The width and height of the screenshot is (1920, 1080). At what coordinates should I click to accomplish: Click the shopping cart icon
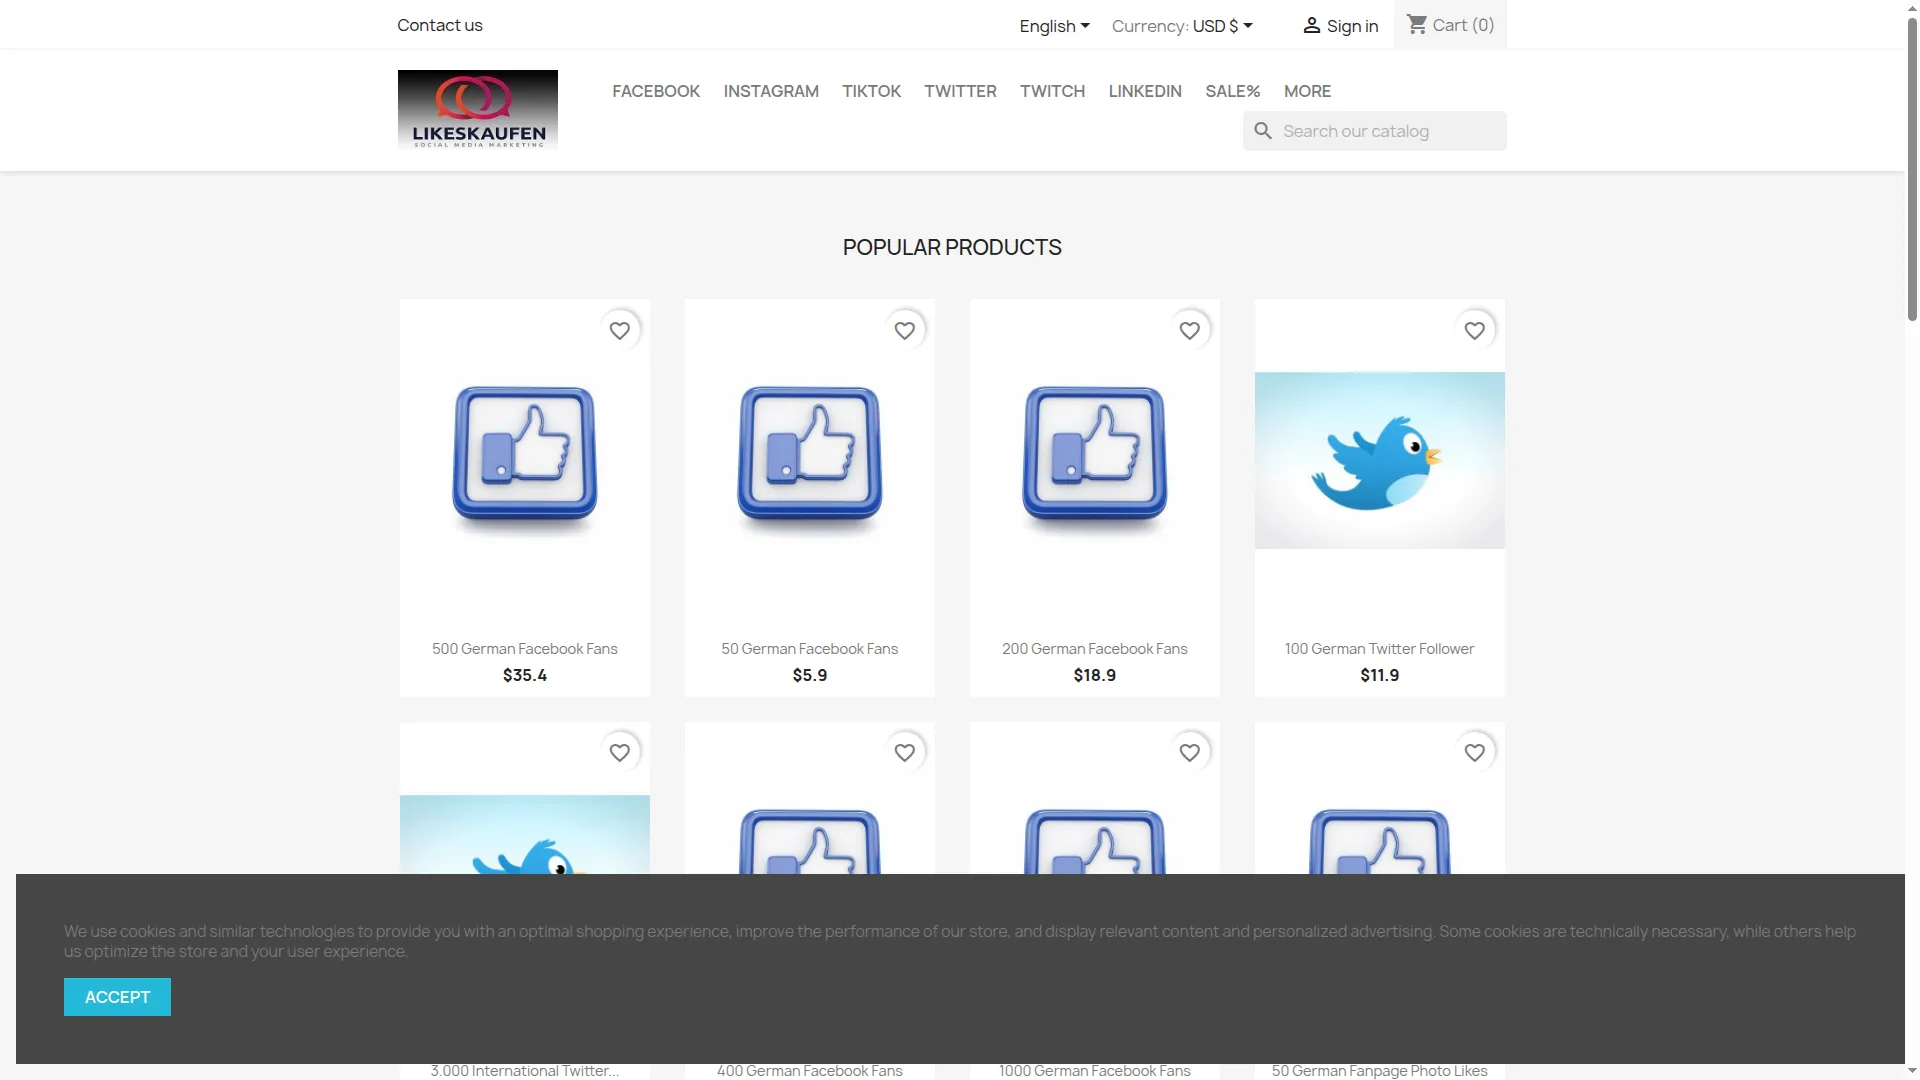point(1417,24)
